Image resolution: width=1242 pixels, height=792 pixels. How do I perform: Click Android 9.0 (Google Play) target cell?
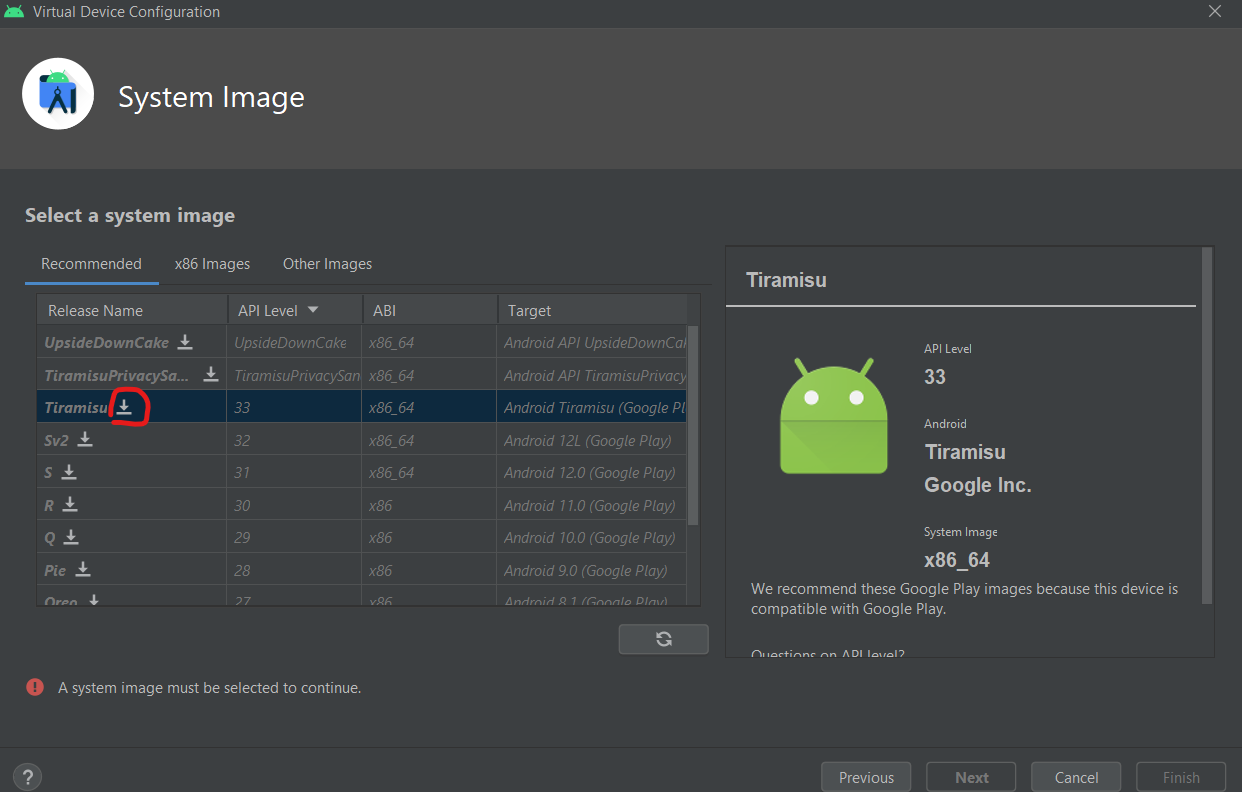(x=592, y=570)
